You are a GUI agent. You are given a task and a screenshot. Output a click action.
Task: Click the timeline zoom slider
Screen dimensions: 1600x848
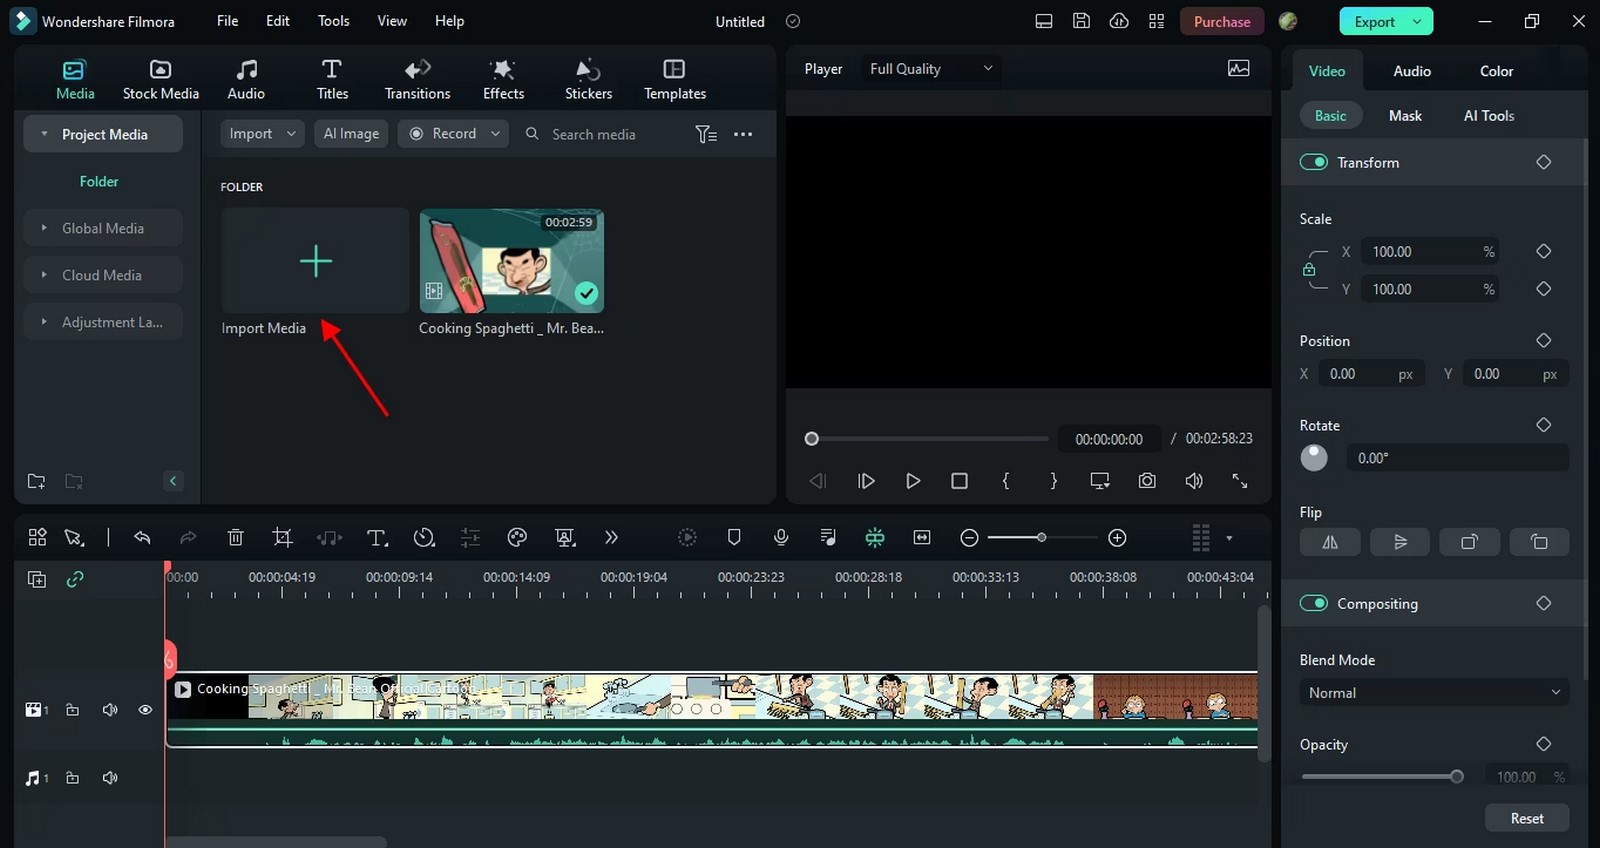coord(1042,538)
